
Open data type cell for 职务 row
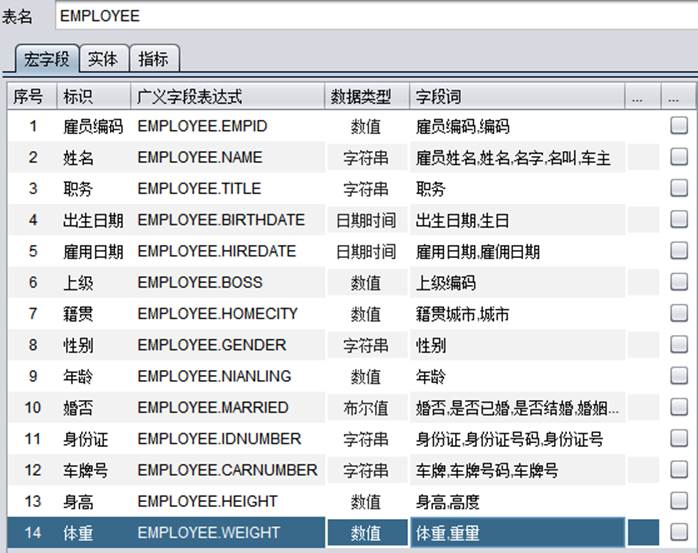(366, 189)
